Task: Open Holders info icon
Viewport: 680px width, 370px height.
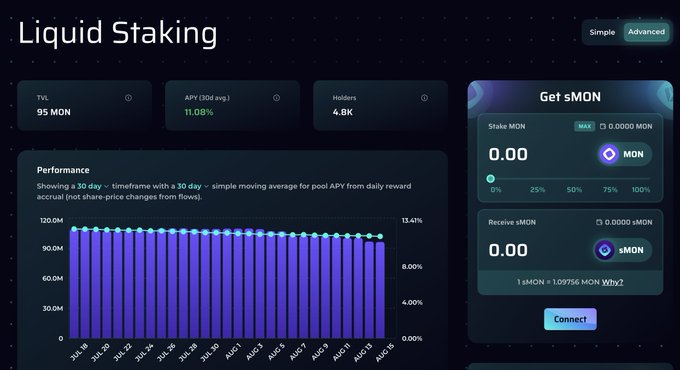Action: tap(424, 98)
